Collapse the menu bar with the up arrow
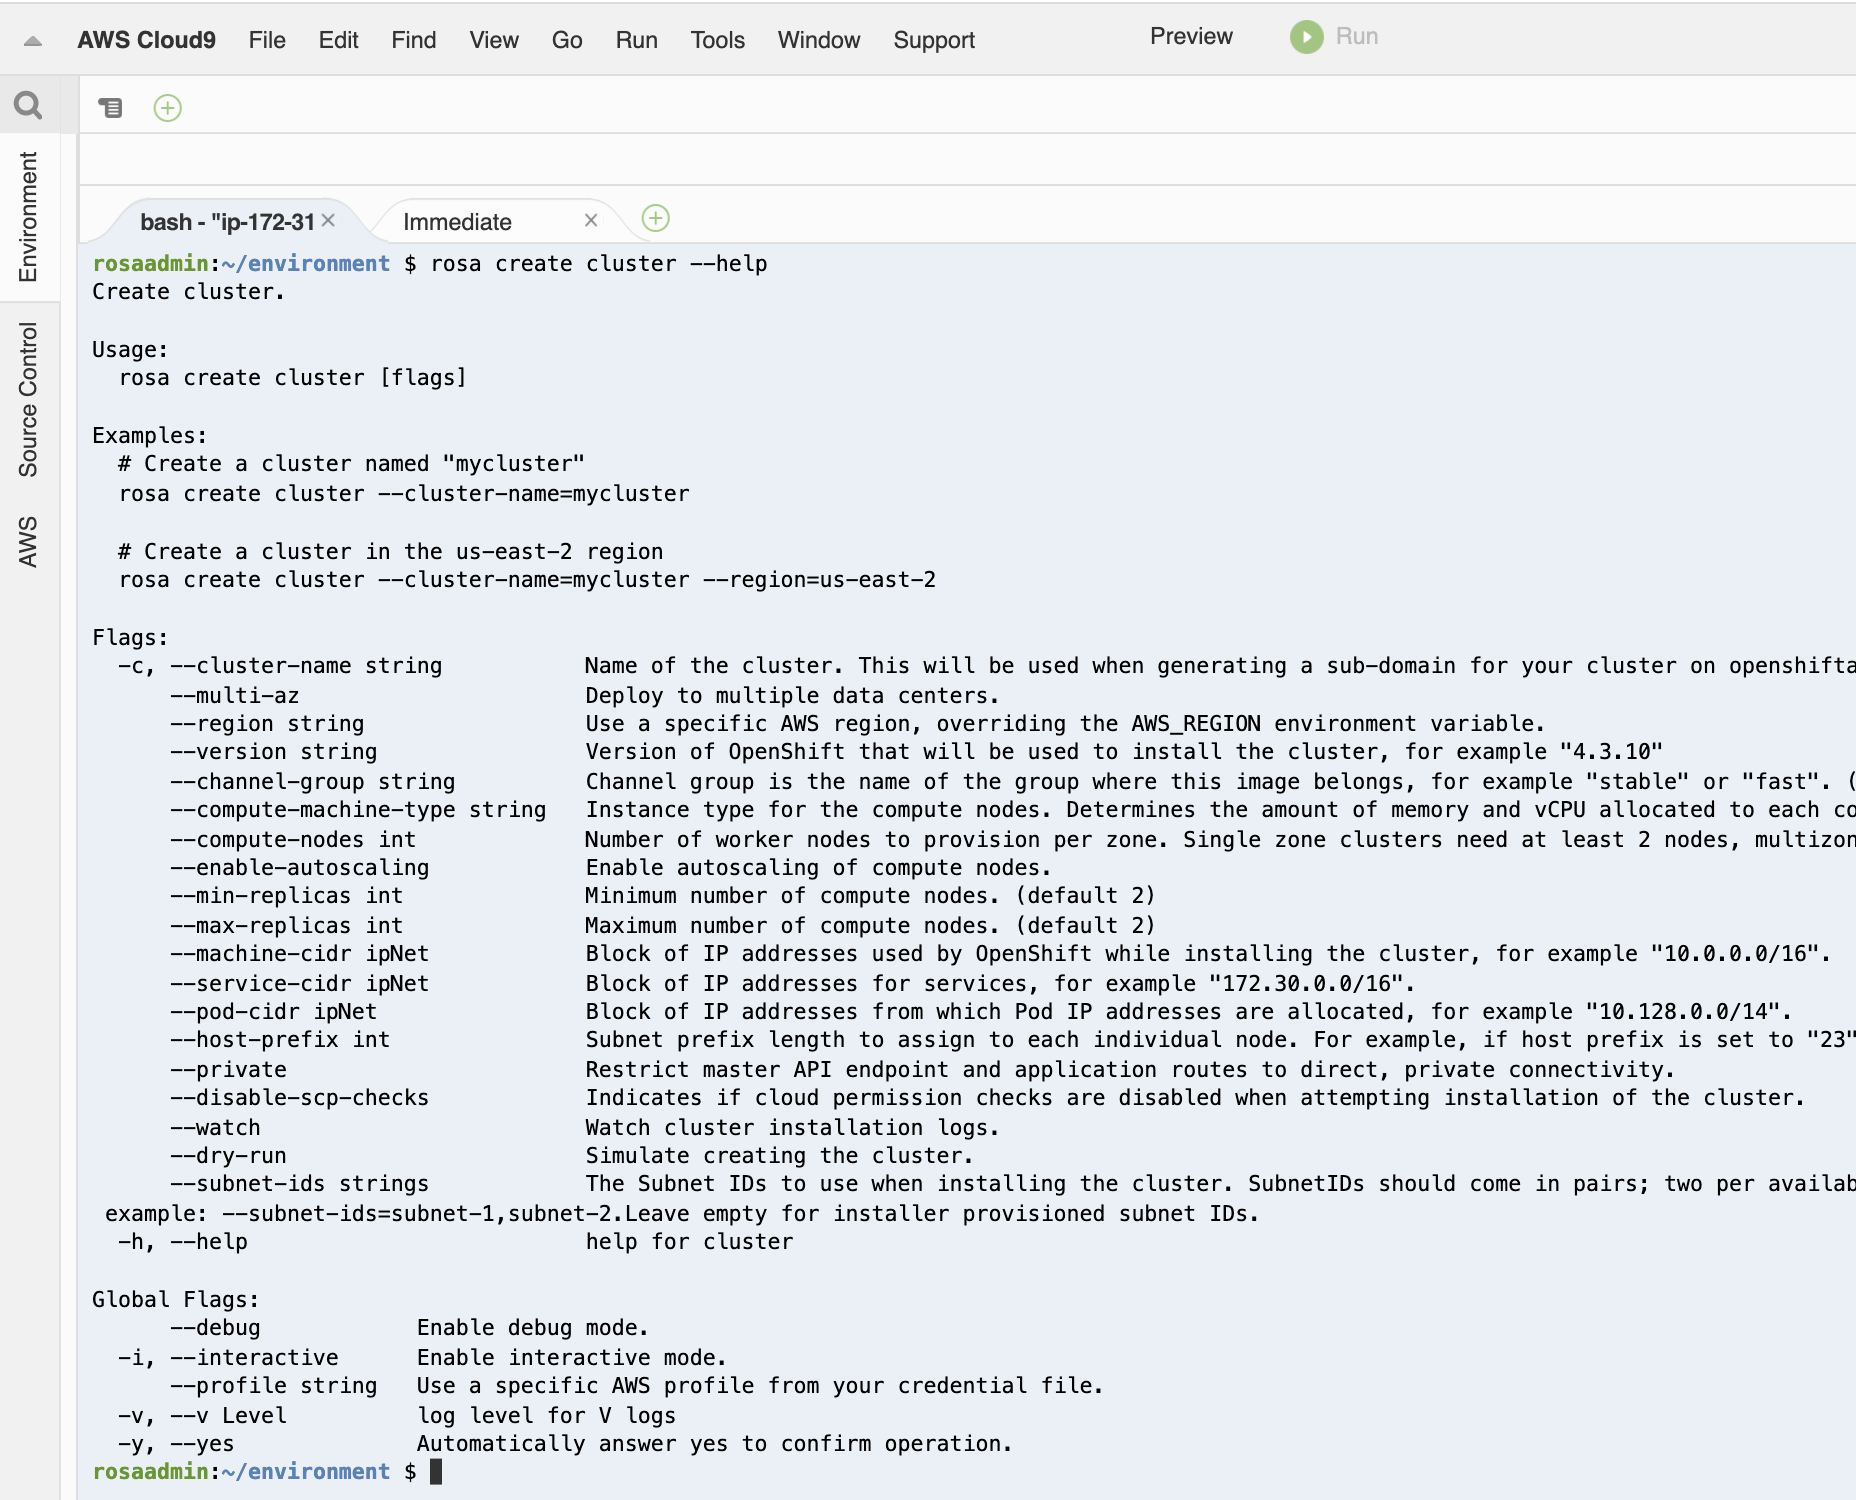Viewport: 1856px width, 1500px height. pos(32,41)
